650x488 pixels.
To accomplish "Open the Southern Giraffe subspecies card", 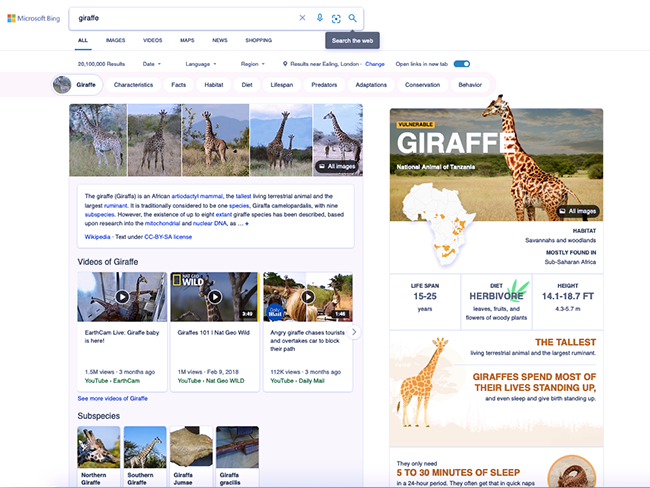I will (x=145, y=456).
